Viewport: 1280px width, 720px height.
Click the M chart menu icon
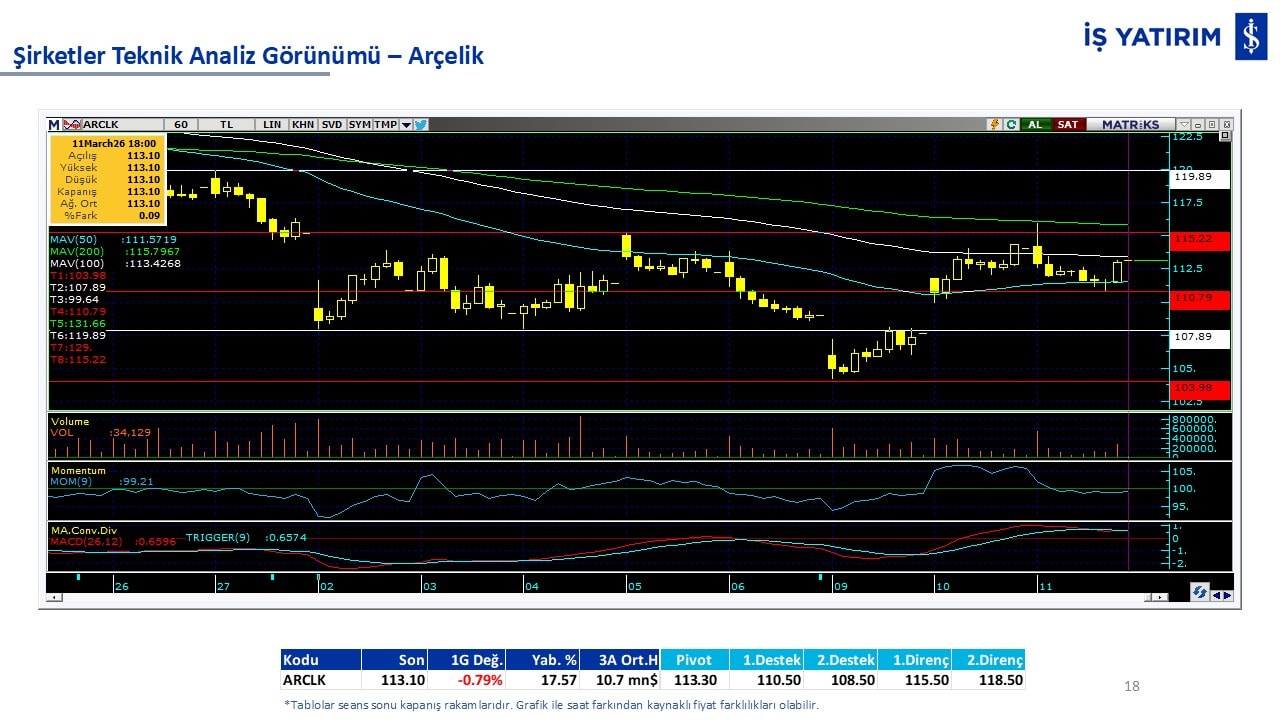[x=54, y=125]
